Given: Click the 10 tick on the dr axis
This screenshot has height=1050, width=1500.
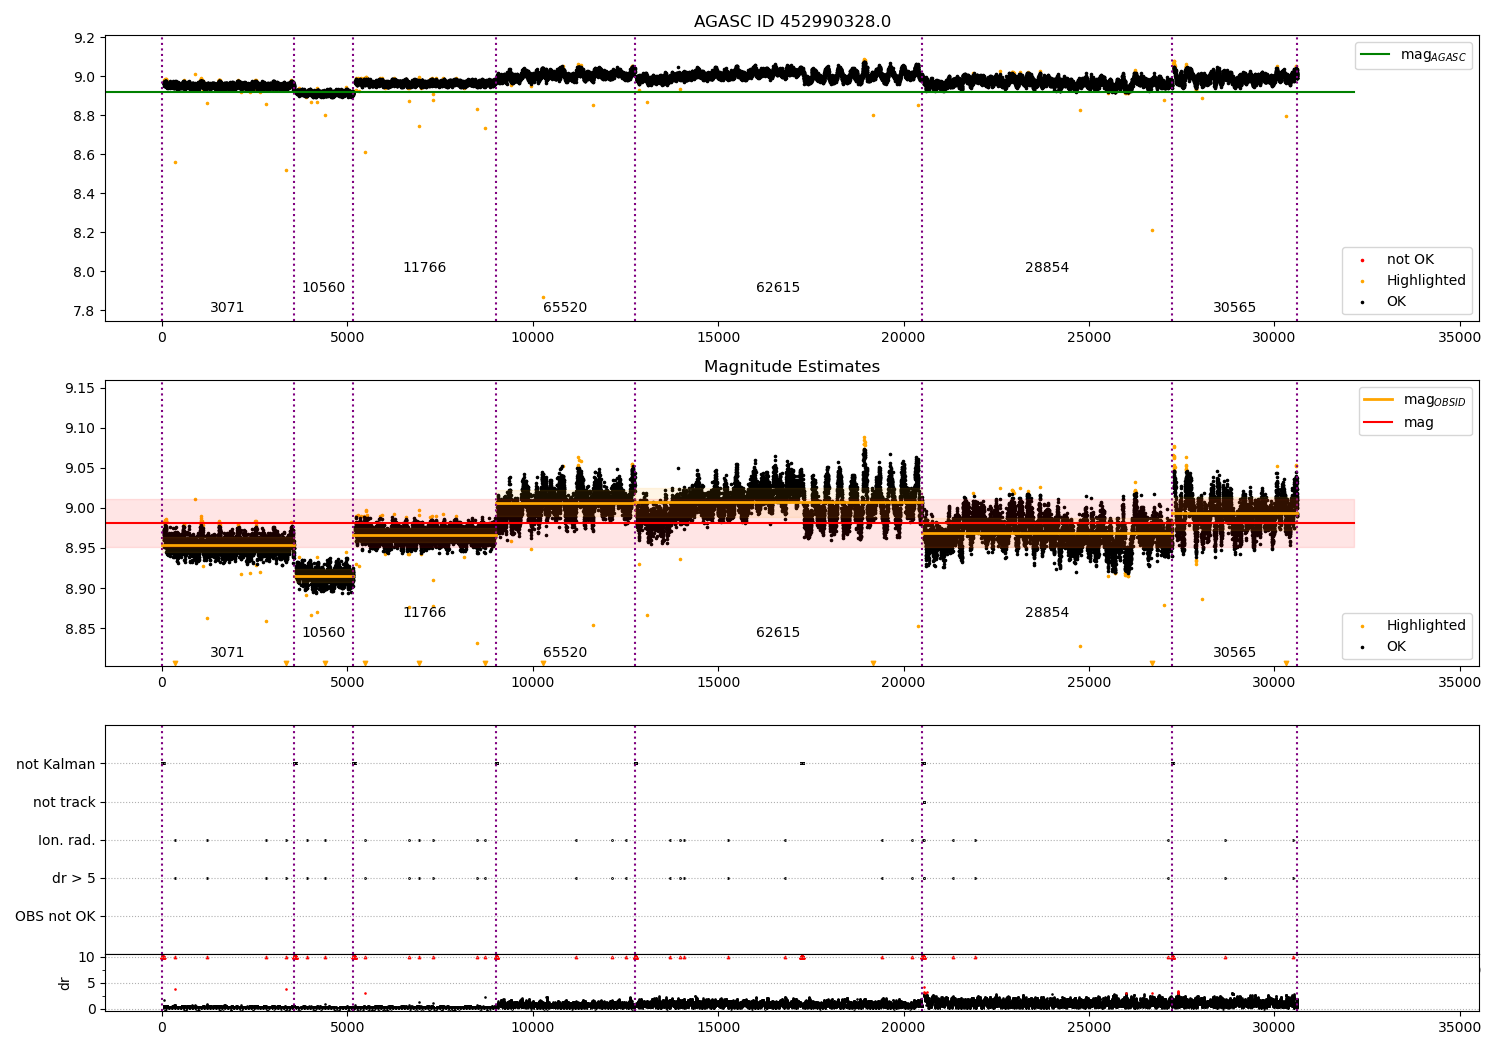Looking at the screenshot, I should pos(88,957).
